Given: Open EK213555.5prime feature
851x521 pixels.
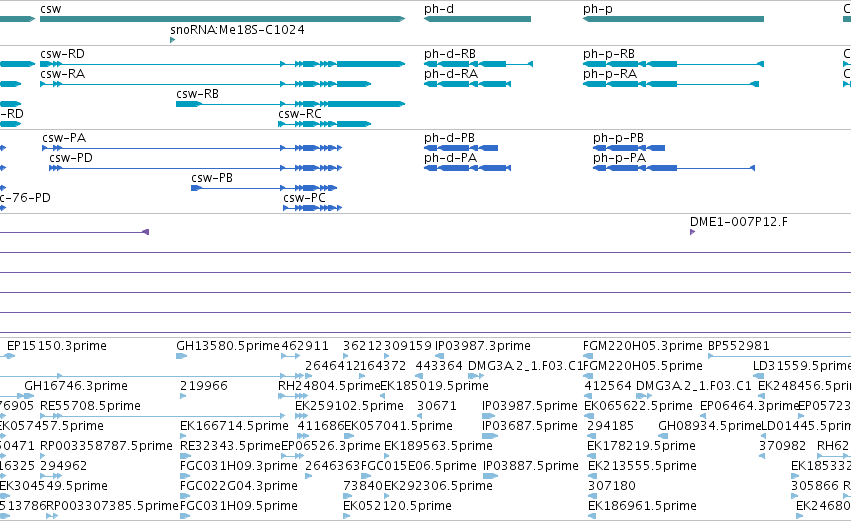Looking at the screenshot, I should click(x=643, y=466).
